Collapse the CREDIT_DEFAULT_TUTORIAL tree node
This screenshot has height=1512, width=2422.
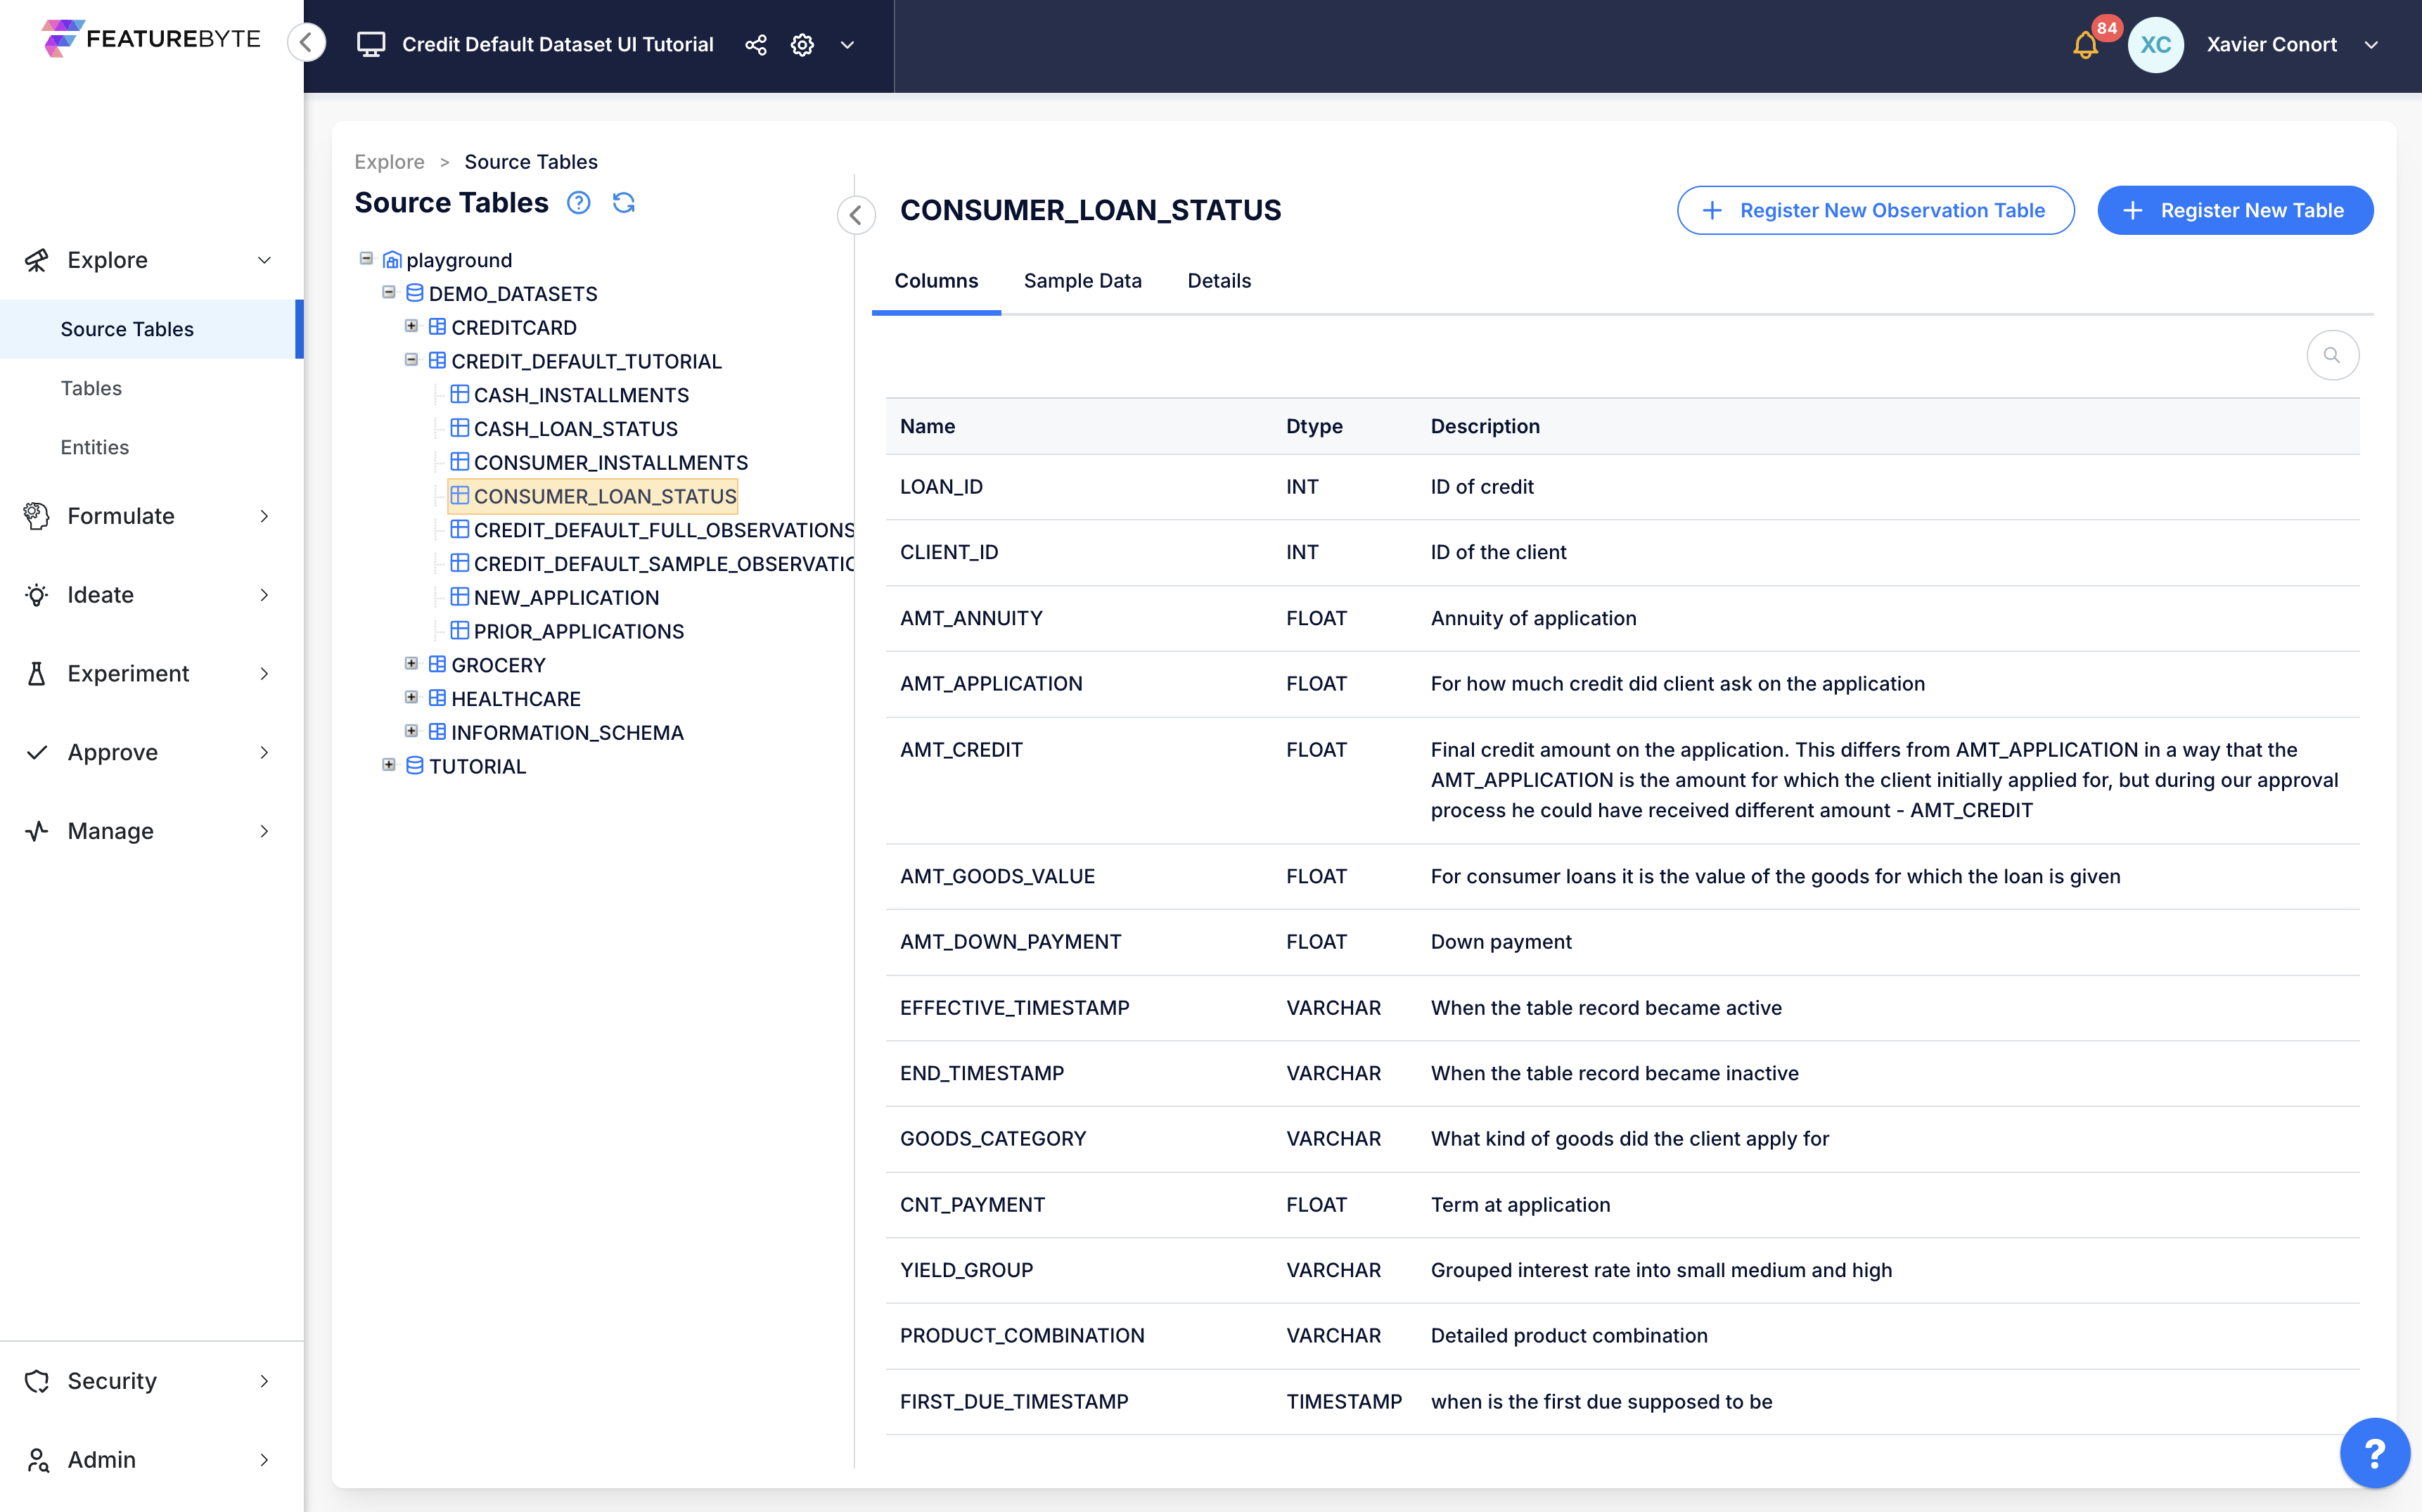point(411,360)
